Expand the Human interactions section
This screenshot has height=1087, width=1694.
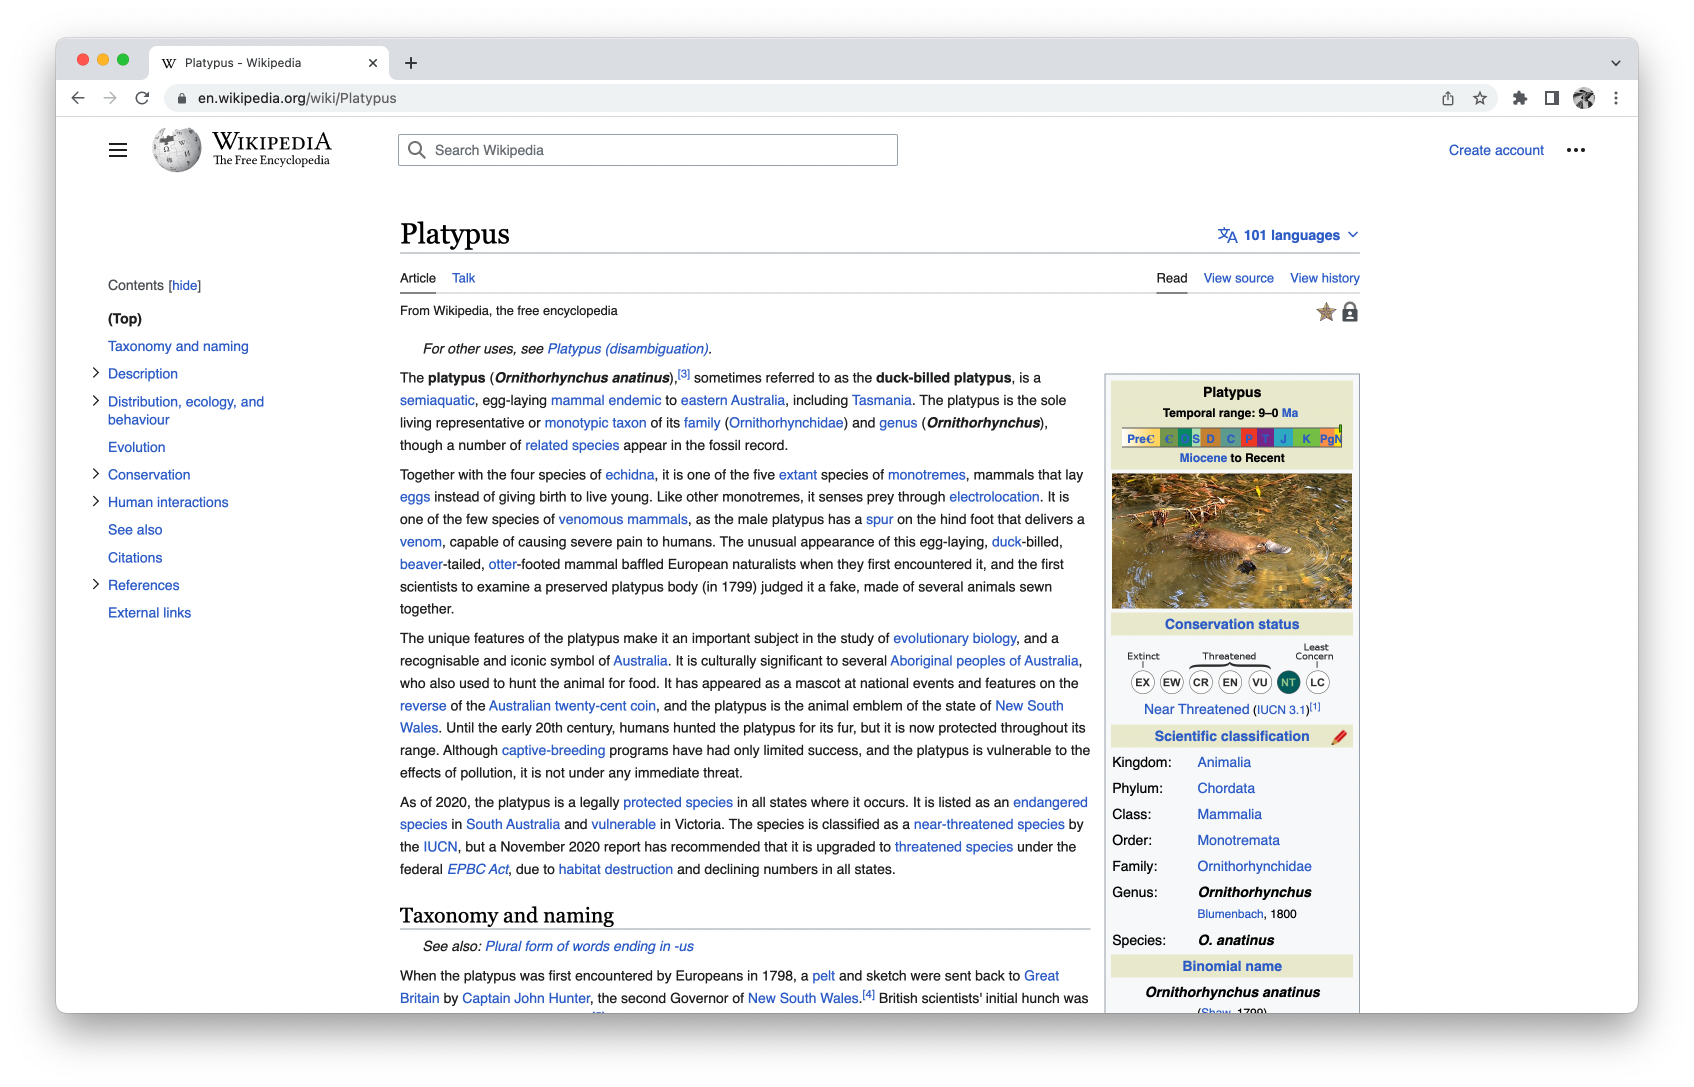pos(95,501)
